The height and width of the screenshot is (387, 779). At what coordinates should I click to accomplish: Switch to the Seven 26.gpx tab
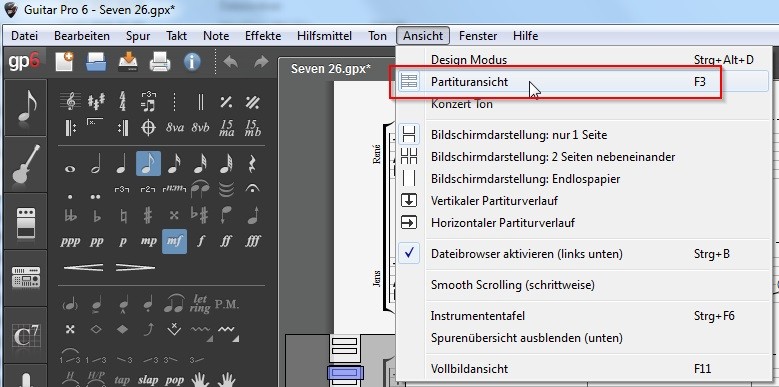coord(330,69)
